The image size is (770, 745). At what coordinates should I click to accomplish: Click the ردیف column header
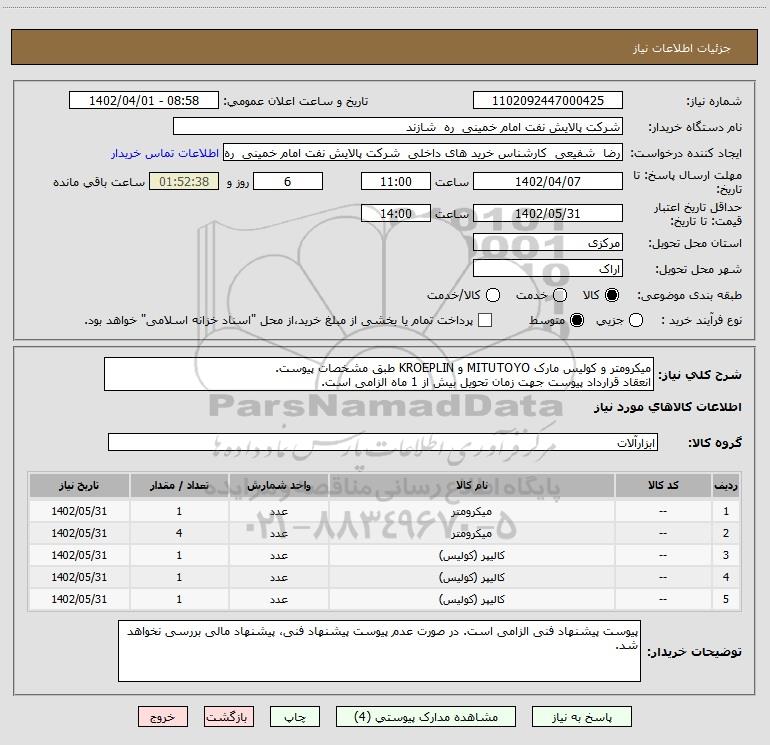coord(726,485)
